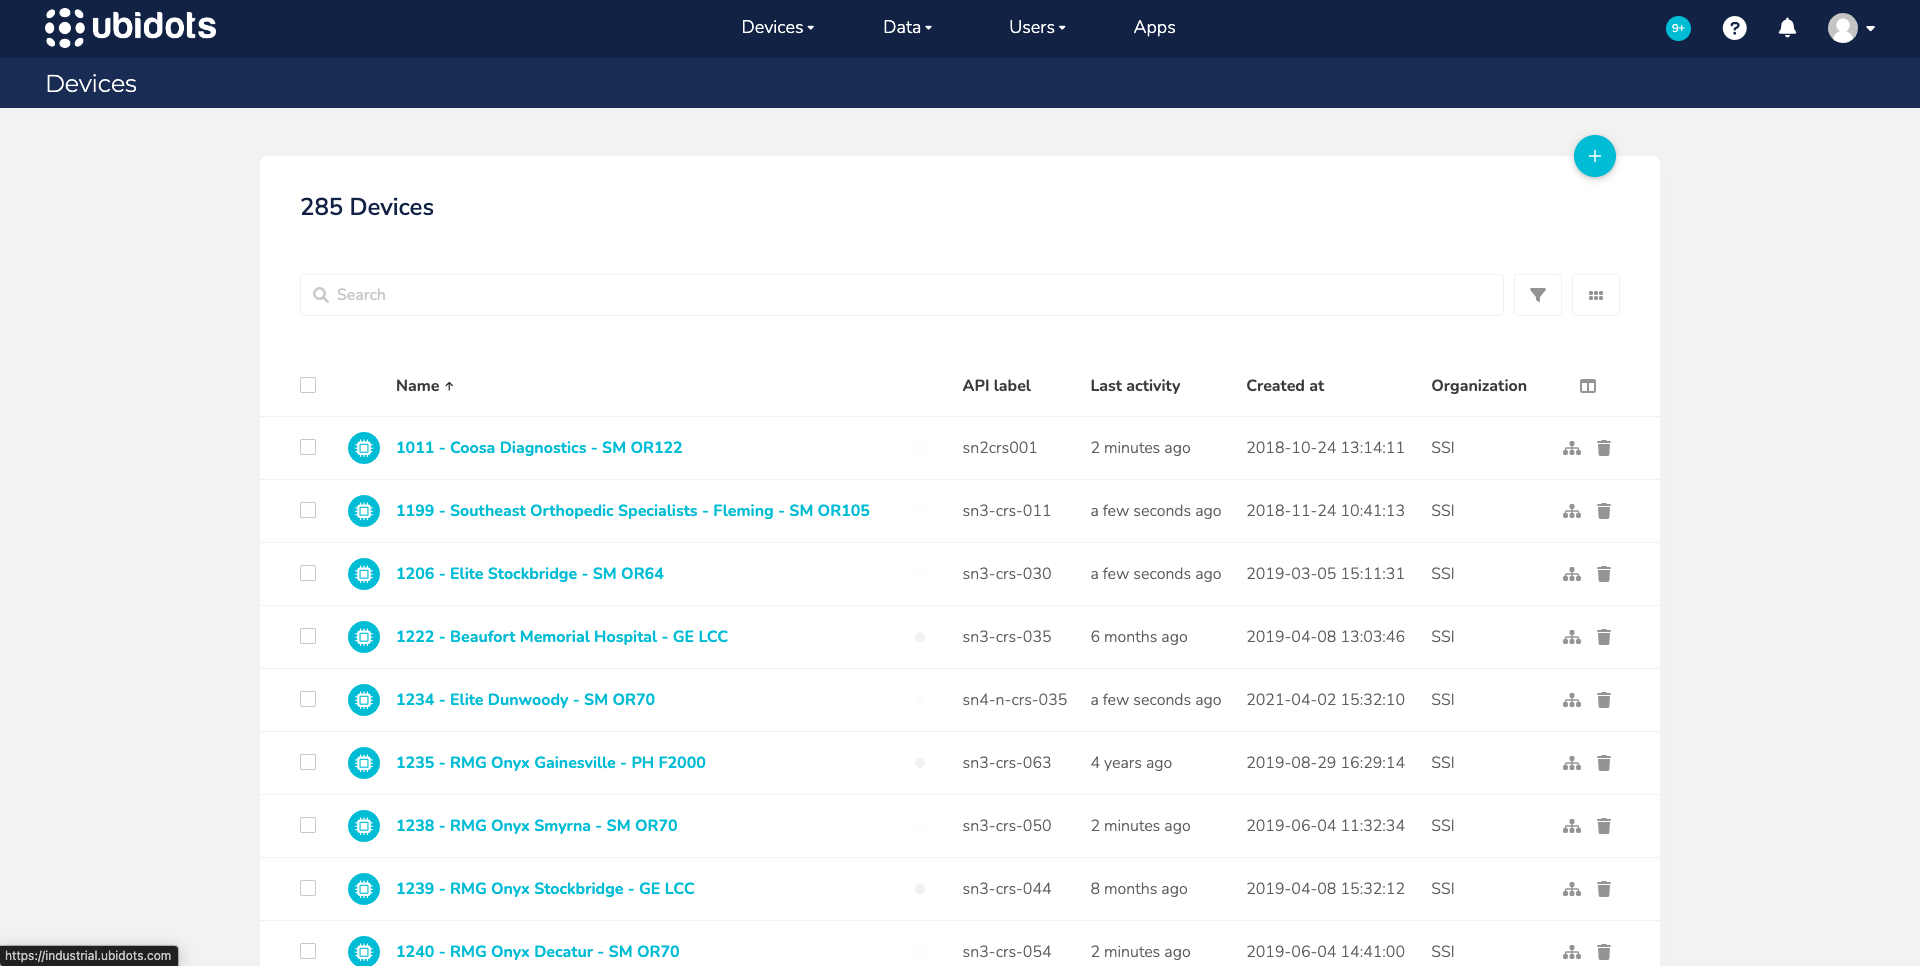This screenshot has width=1920, height=966.
Task: Click device icon for 1011 Coosa Diagnostics
Action: click(364, 448)
